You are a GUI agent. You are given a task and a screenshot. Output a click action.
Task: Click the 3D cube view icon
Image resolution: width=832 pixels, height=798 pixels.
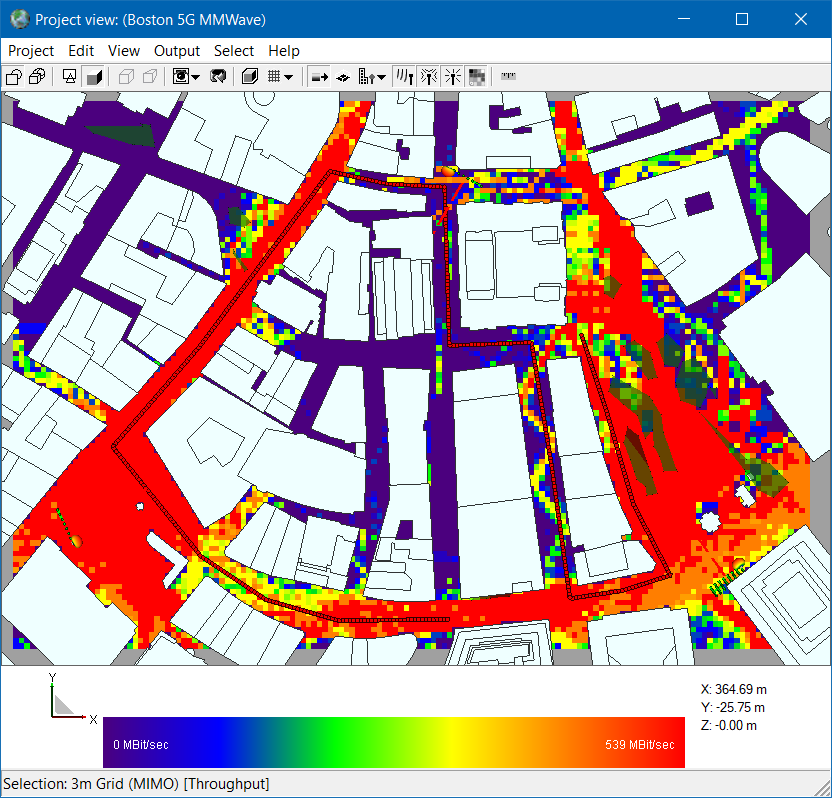[249, 76]
